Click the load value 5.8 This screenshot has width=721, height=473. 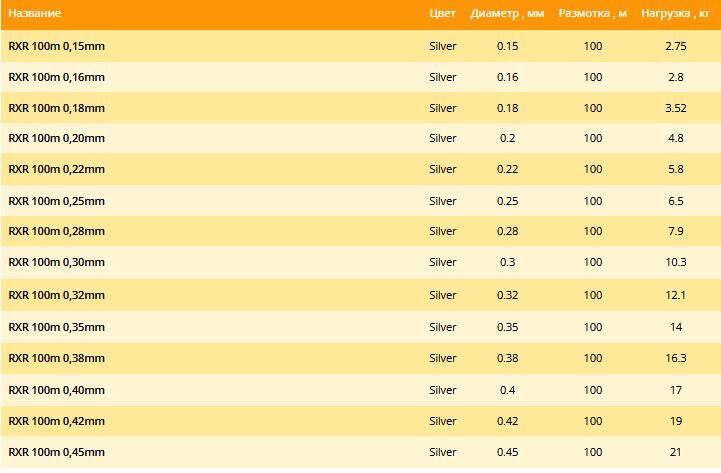click(x=675, y=170)
